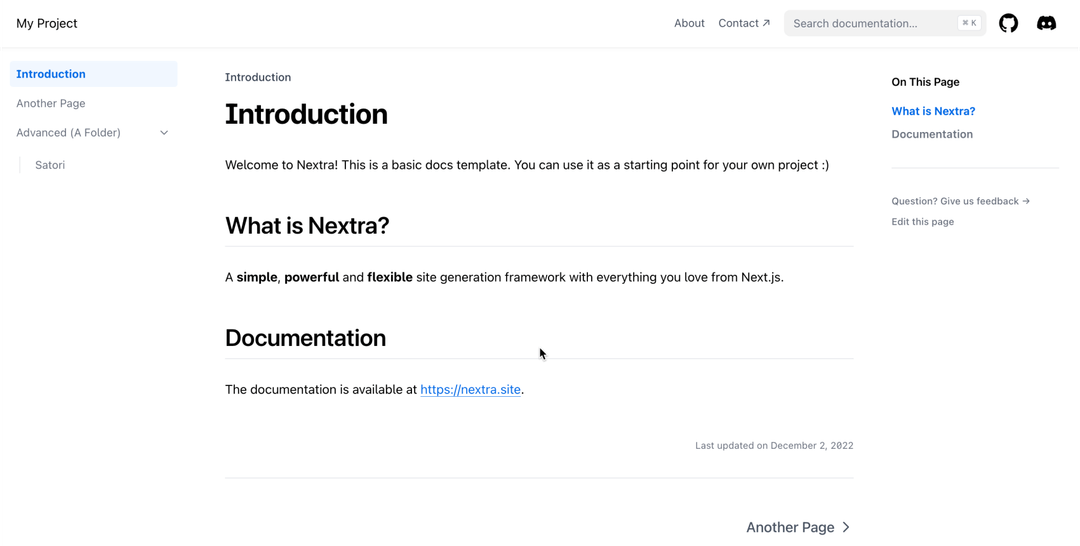Screen dimensions: 1080x546
Task: Select Introduction in the sidebar
Action: click(51, 74)
